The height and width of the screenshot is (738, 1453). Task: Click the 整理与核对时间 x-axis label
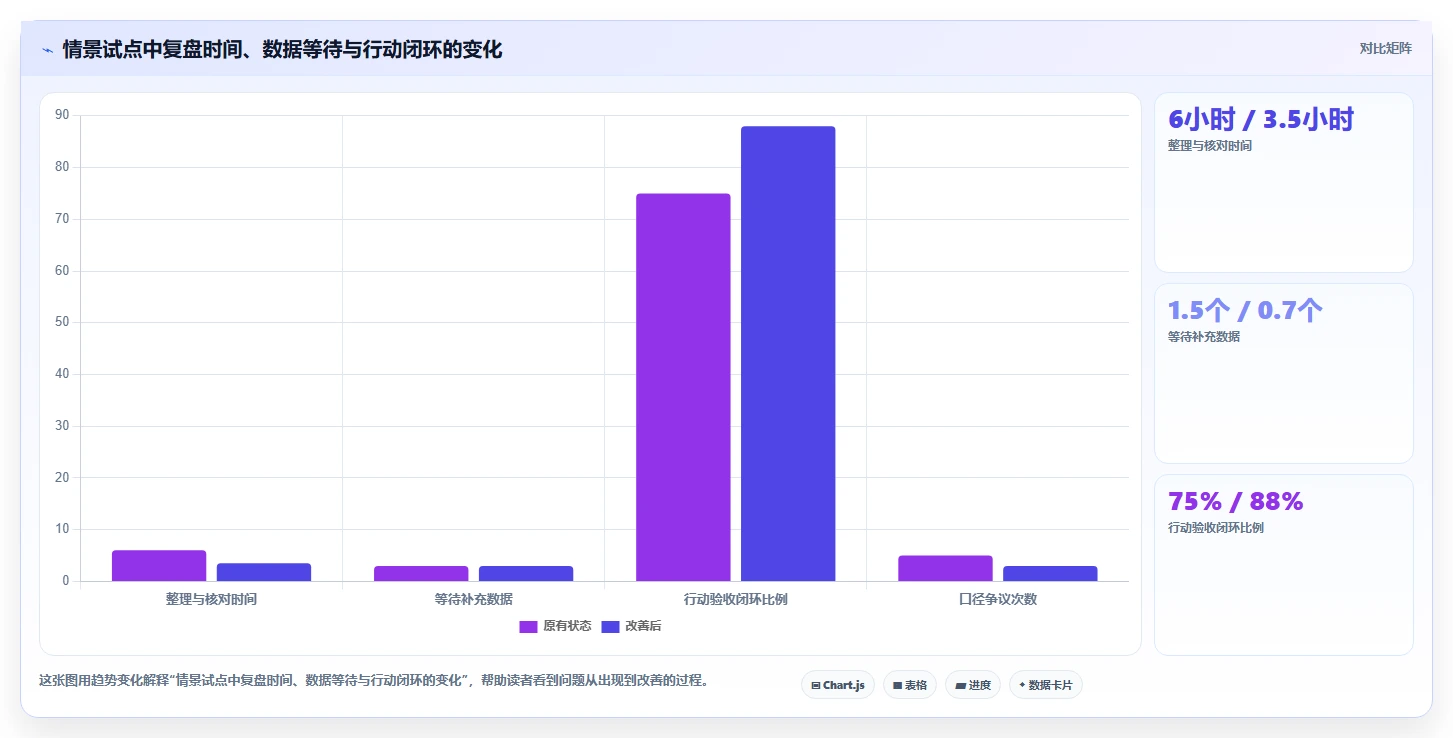click(211, 599)
